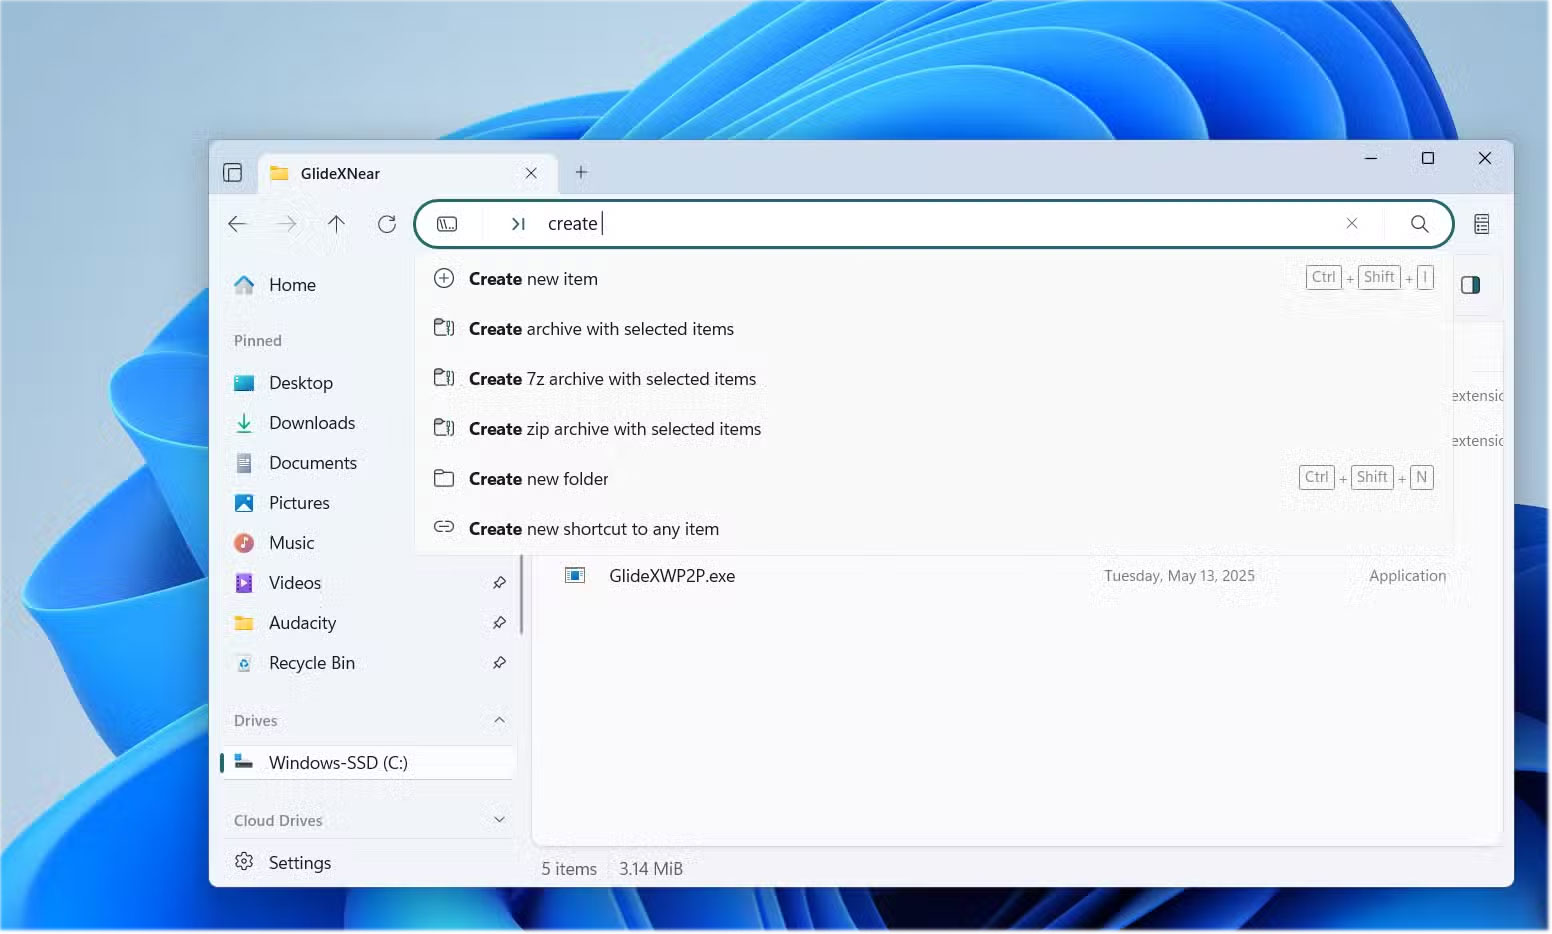1552x934 pixels.
Task: Click the forward navigation arrow
Action: point(287,223)
